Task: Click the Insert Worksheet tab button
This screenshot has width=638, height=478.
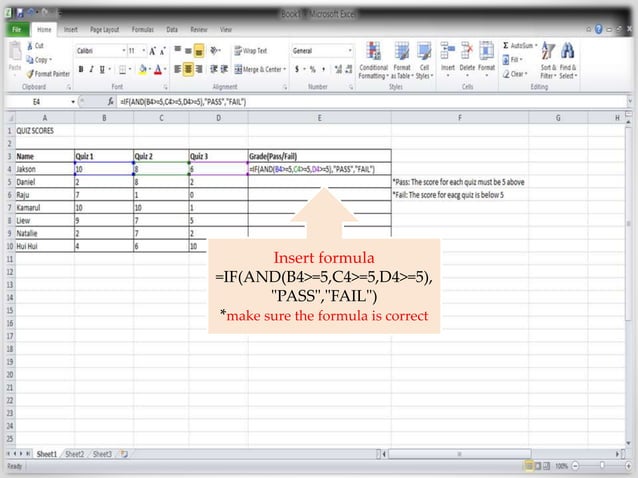Action: pyautogui.click(x=124, y=454)
